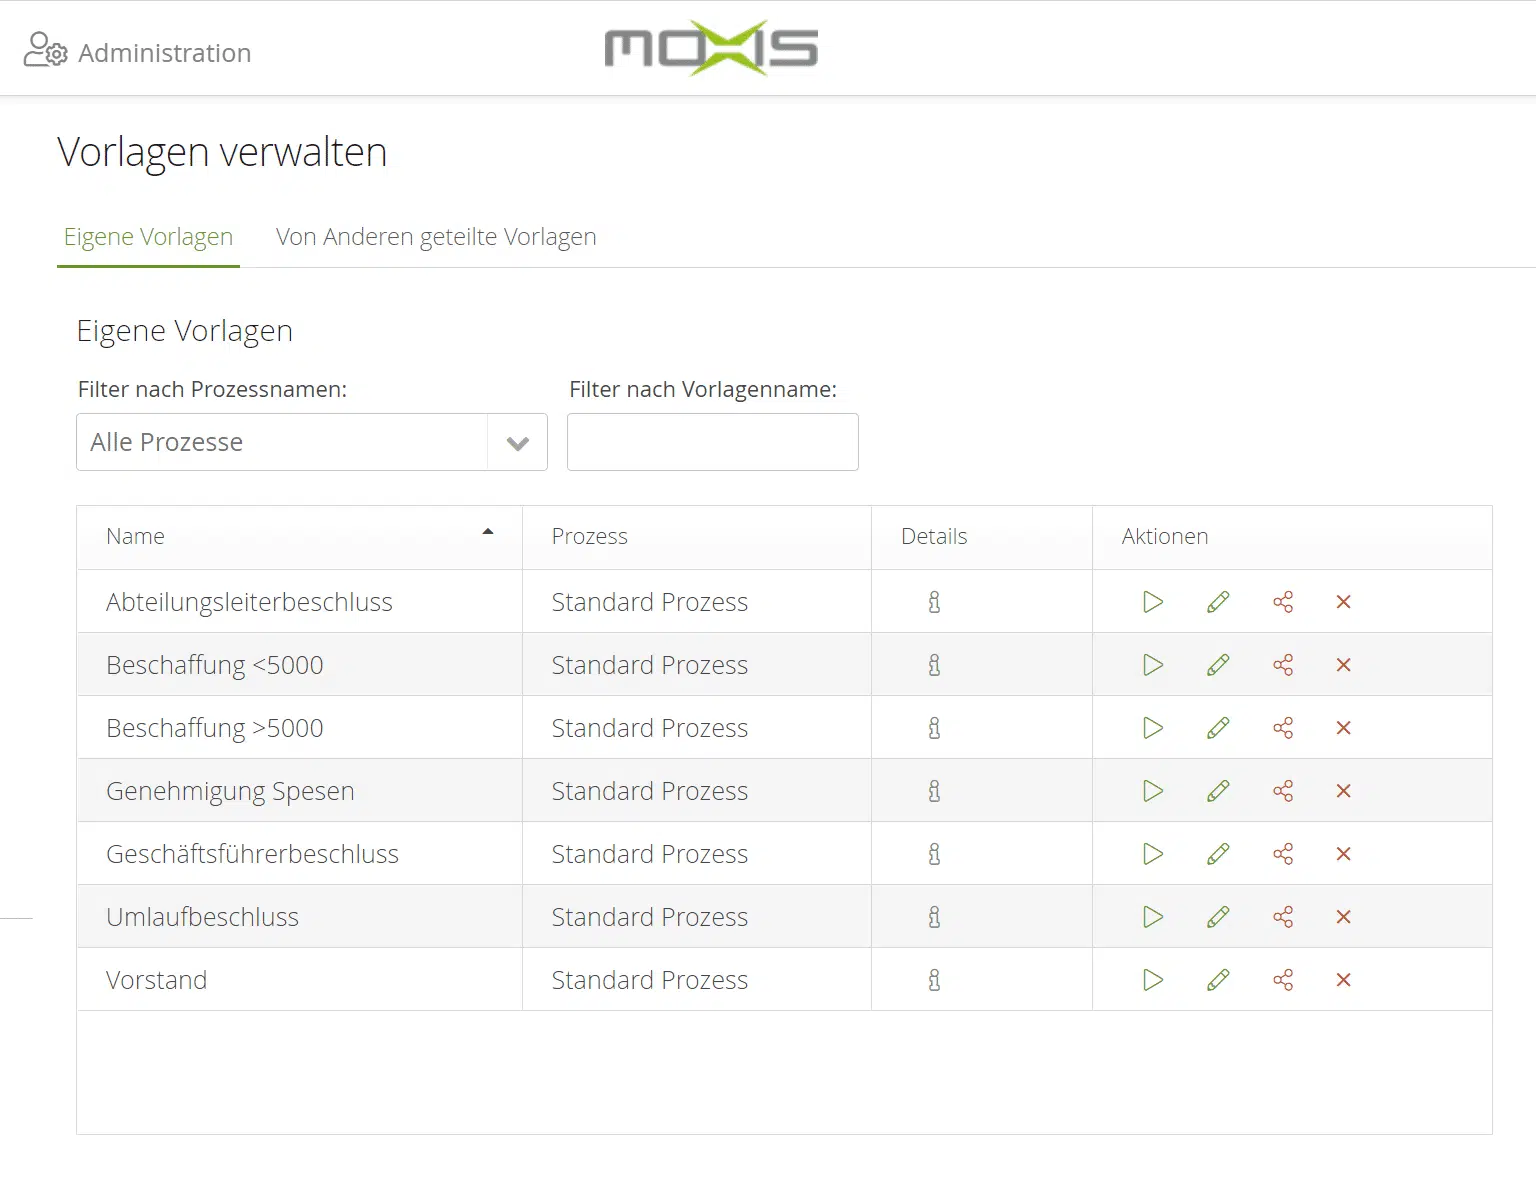This screenshot has width=1536, height=1199.
Task: Start the Beschaffung <5000 template
Action: coord(1153,665)
